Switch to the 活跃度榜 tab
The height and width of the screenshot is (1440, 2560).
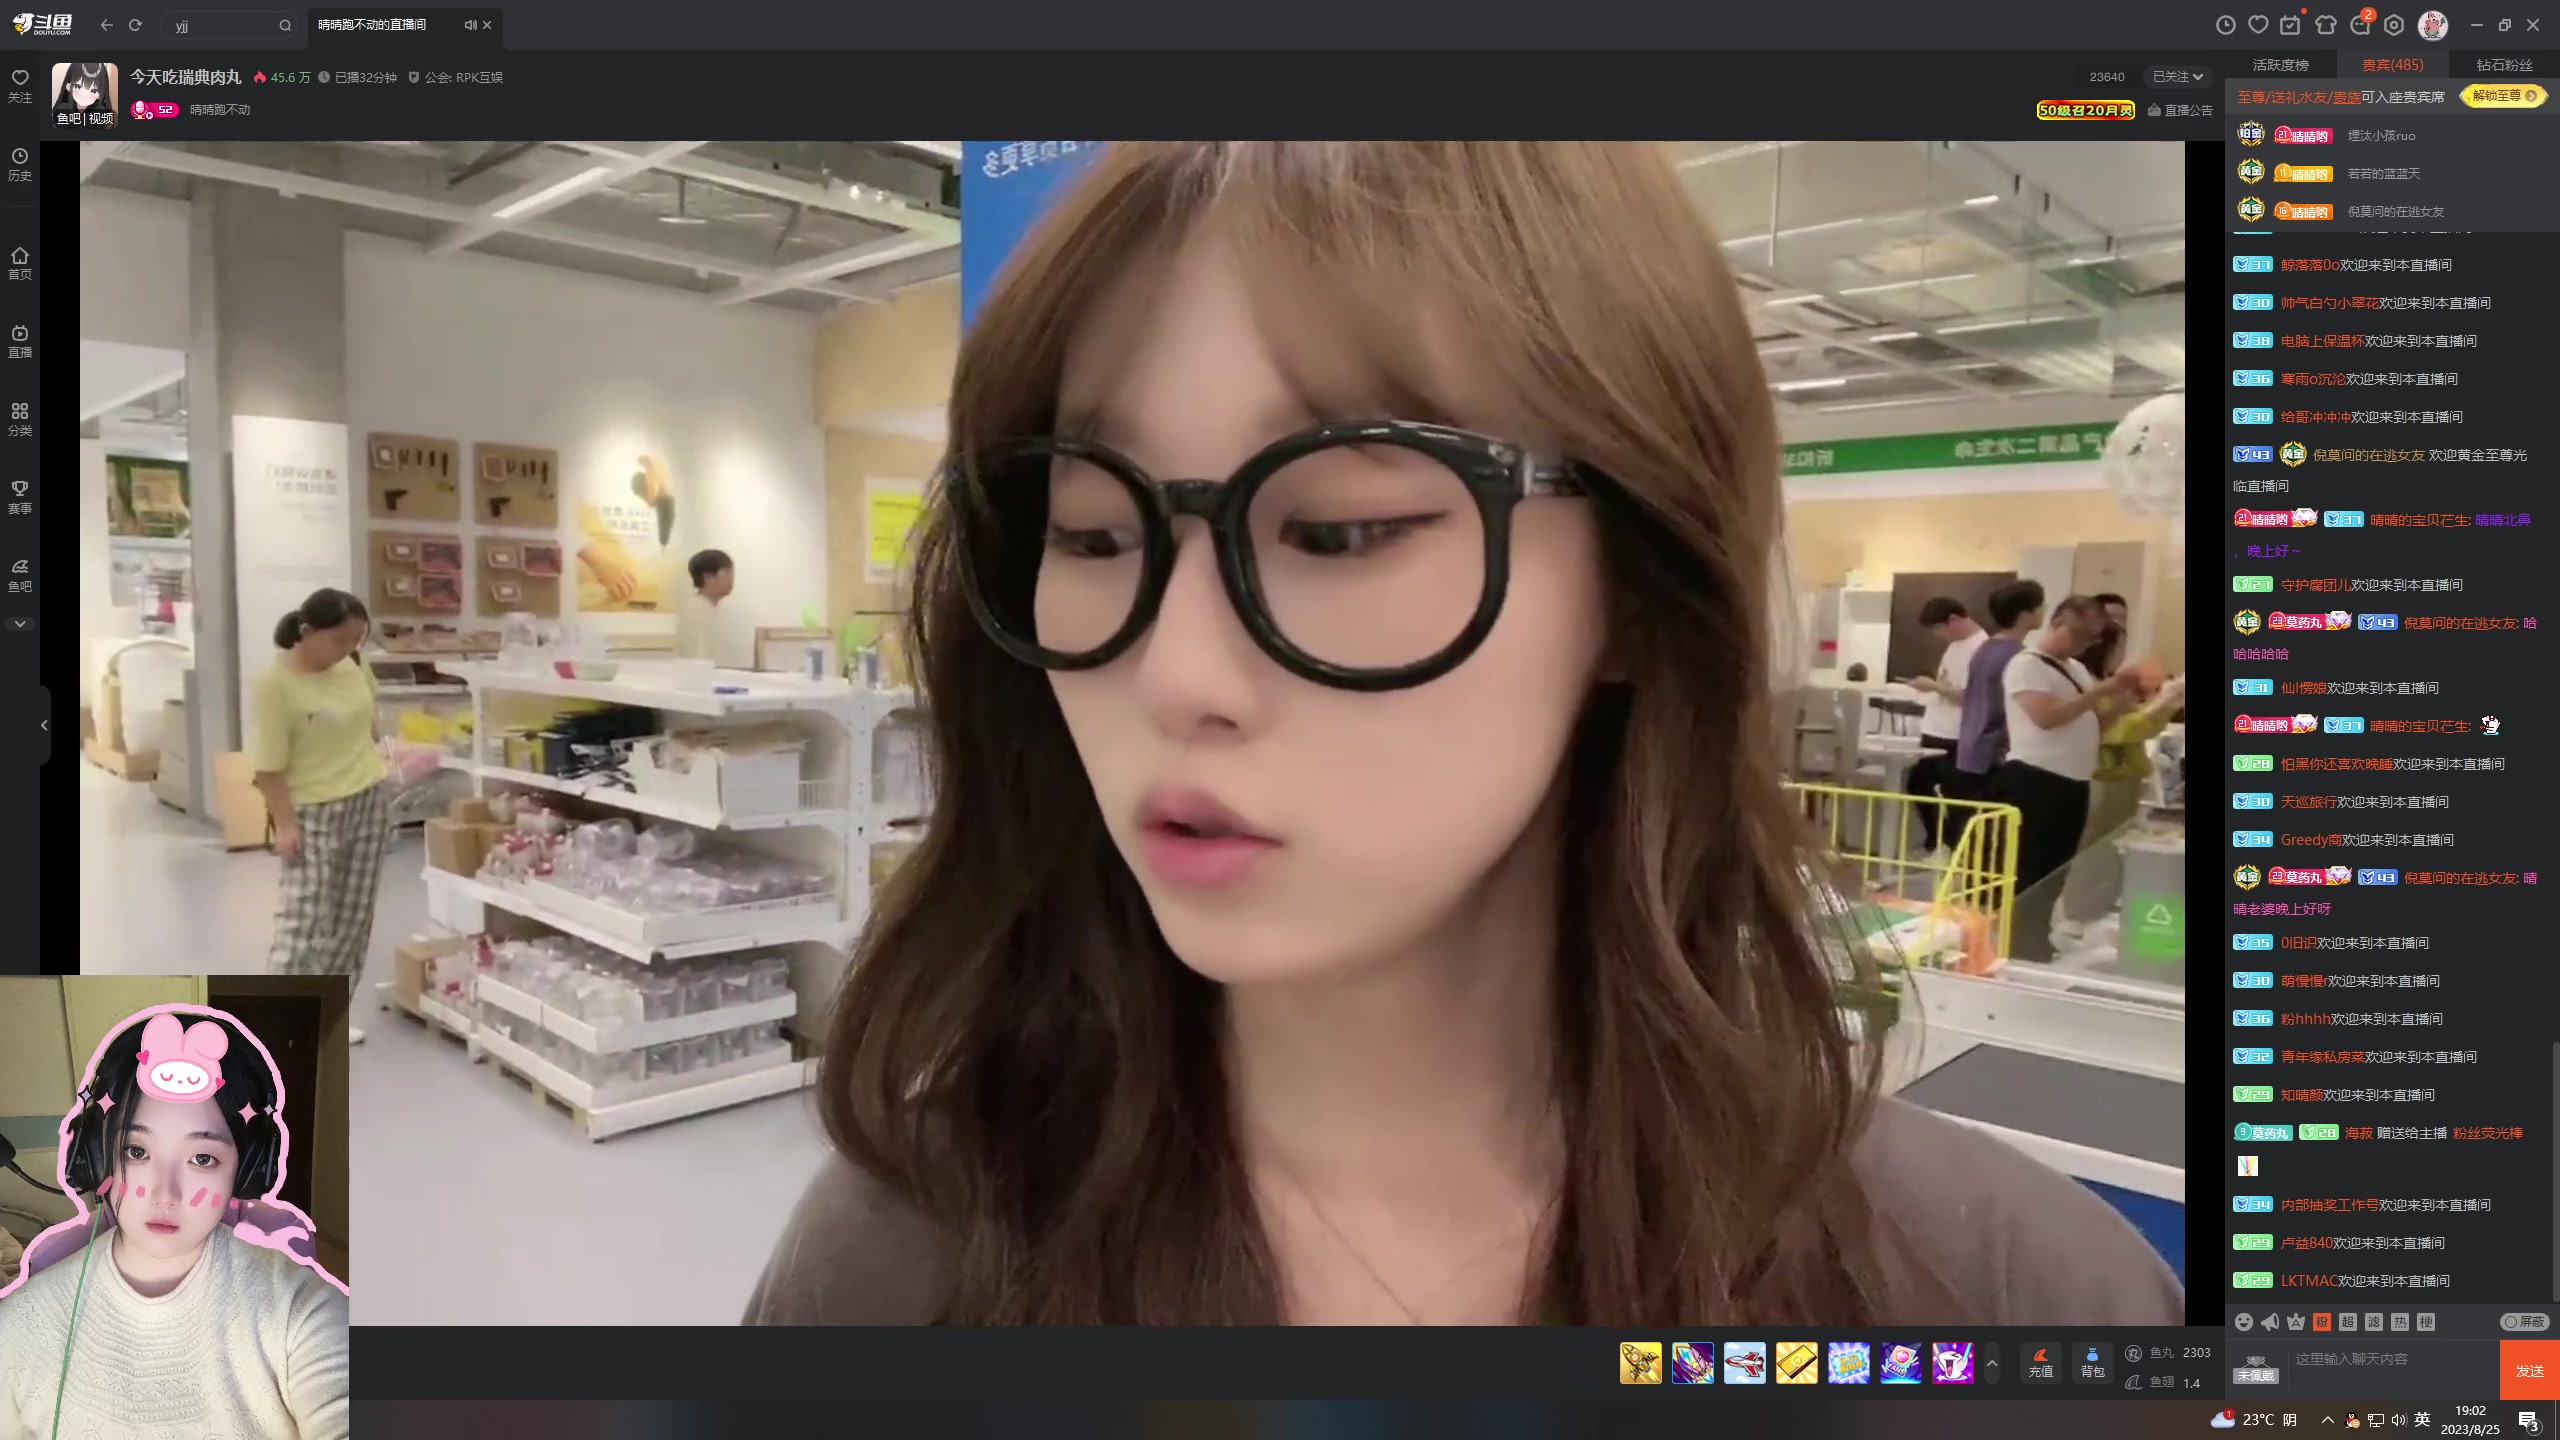(x=2281, y=65)
